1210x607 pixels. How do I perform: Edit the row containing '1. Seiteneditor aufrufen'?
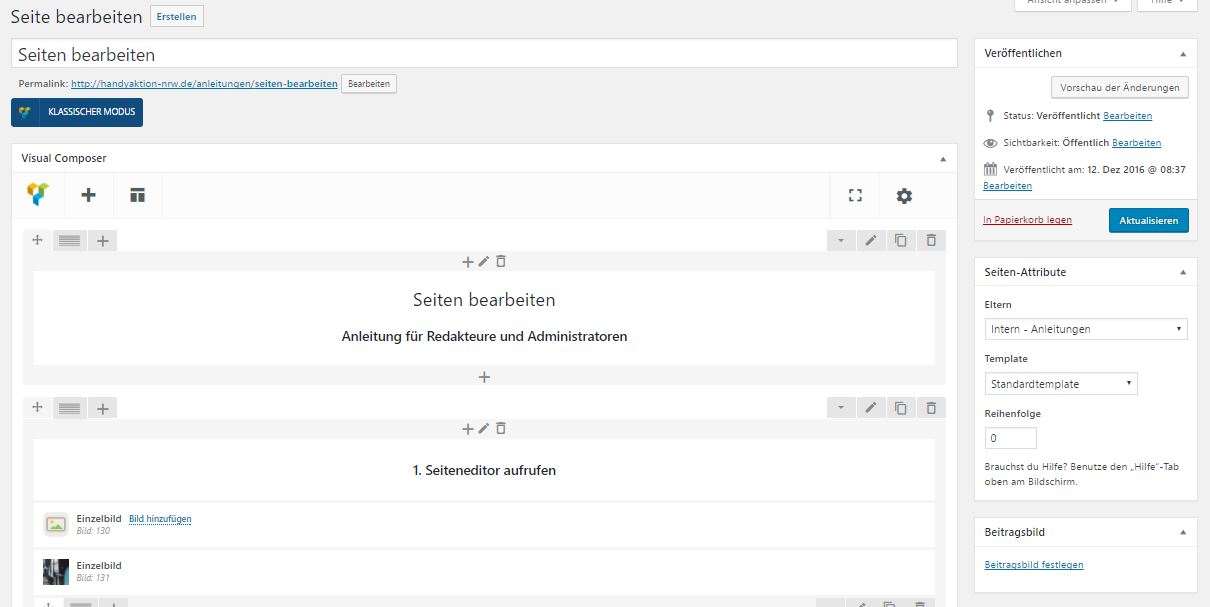coord(871,408)
